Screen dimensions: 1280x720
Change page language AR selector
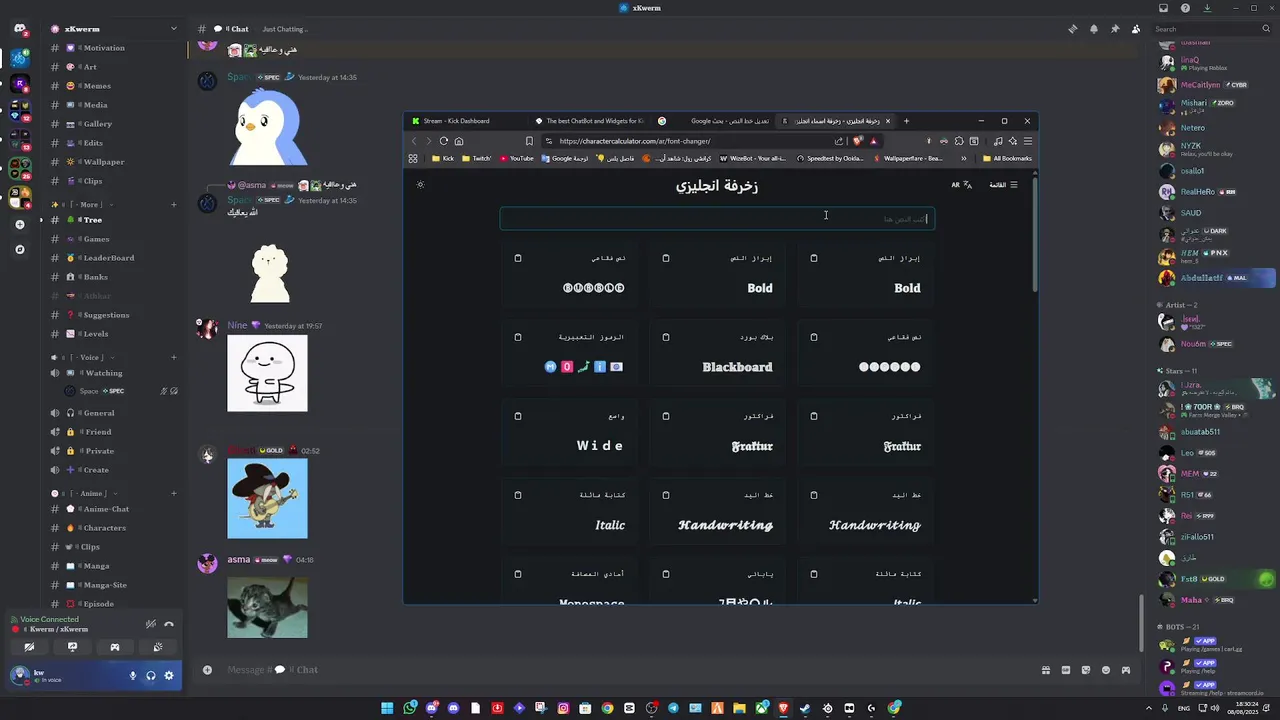pyautogui.click(x=961, y=185)
